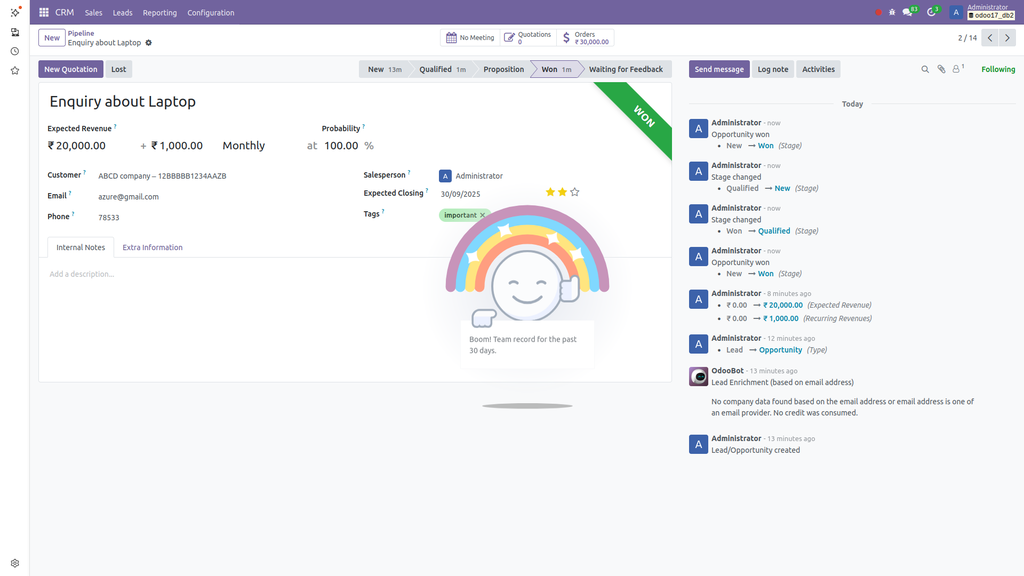
Task: Open the favorites star in the sidebar
Action: click(14, 70)
